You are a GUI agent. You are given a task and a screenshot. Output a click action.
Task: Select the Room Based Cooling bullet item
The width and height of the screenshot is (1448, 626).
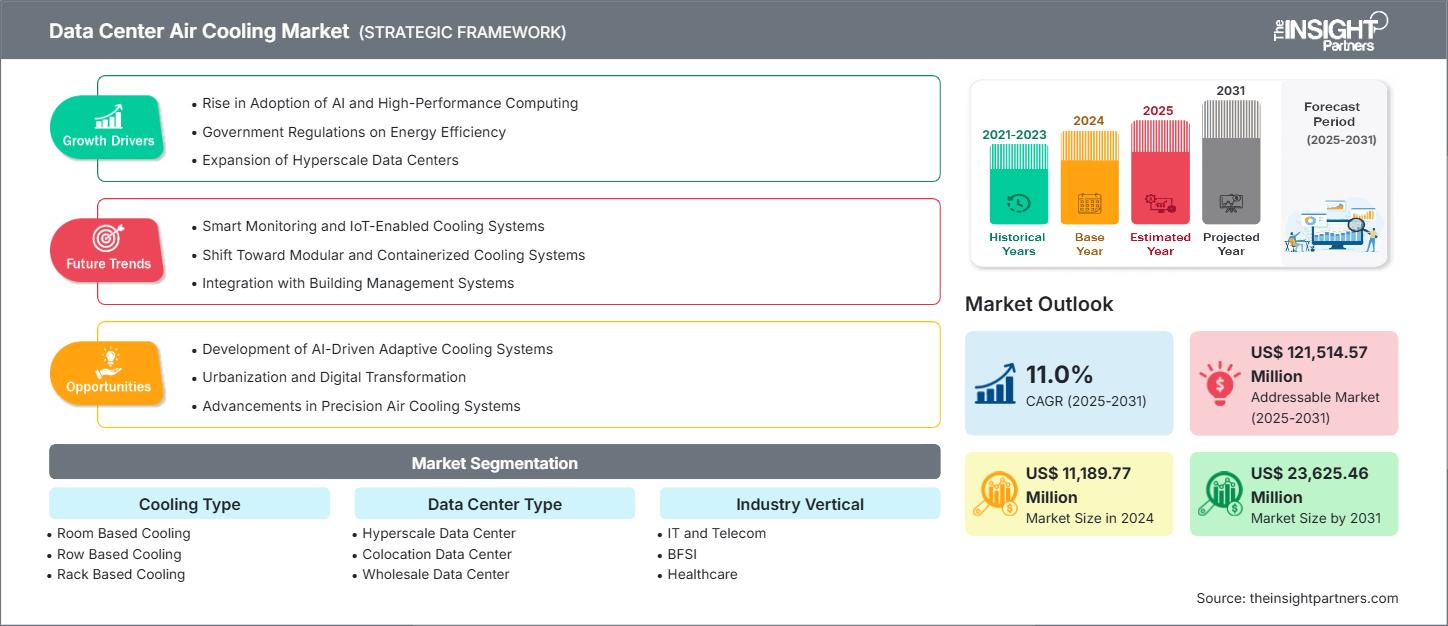pyautogui.click(x=122, y=533)
